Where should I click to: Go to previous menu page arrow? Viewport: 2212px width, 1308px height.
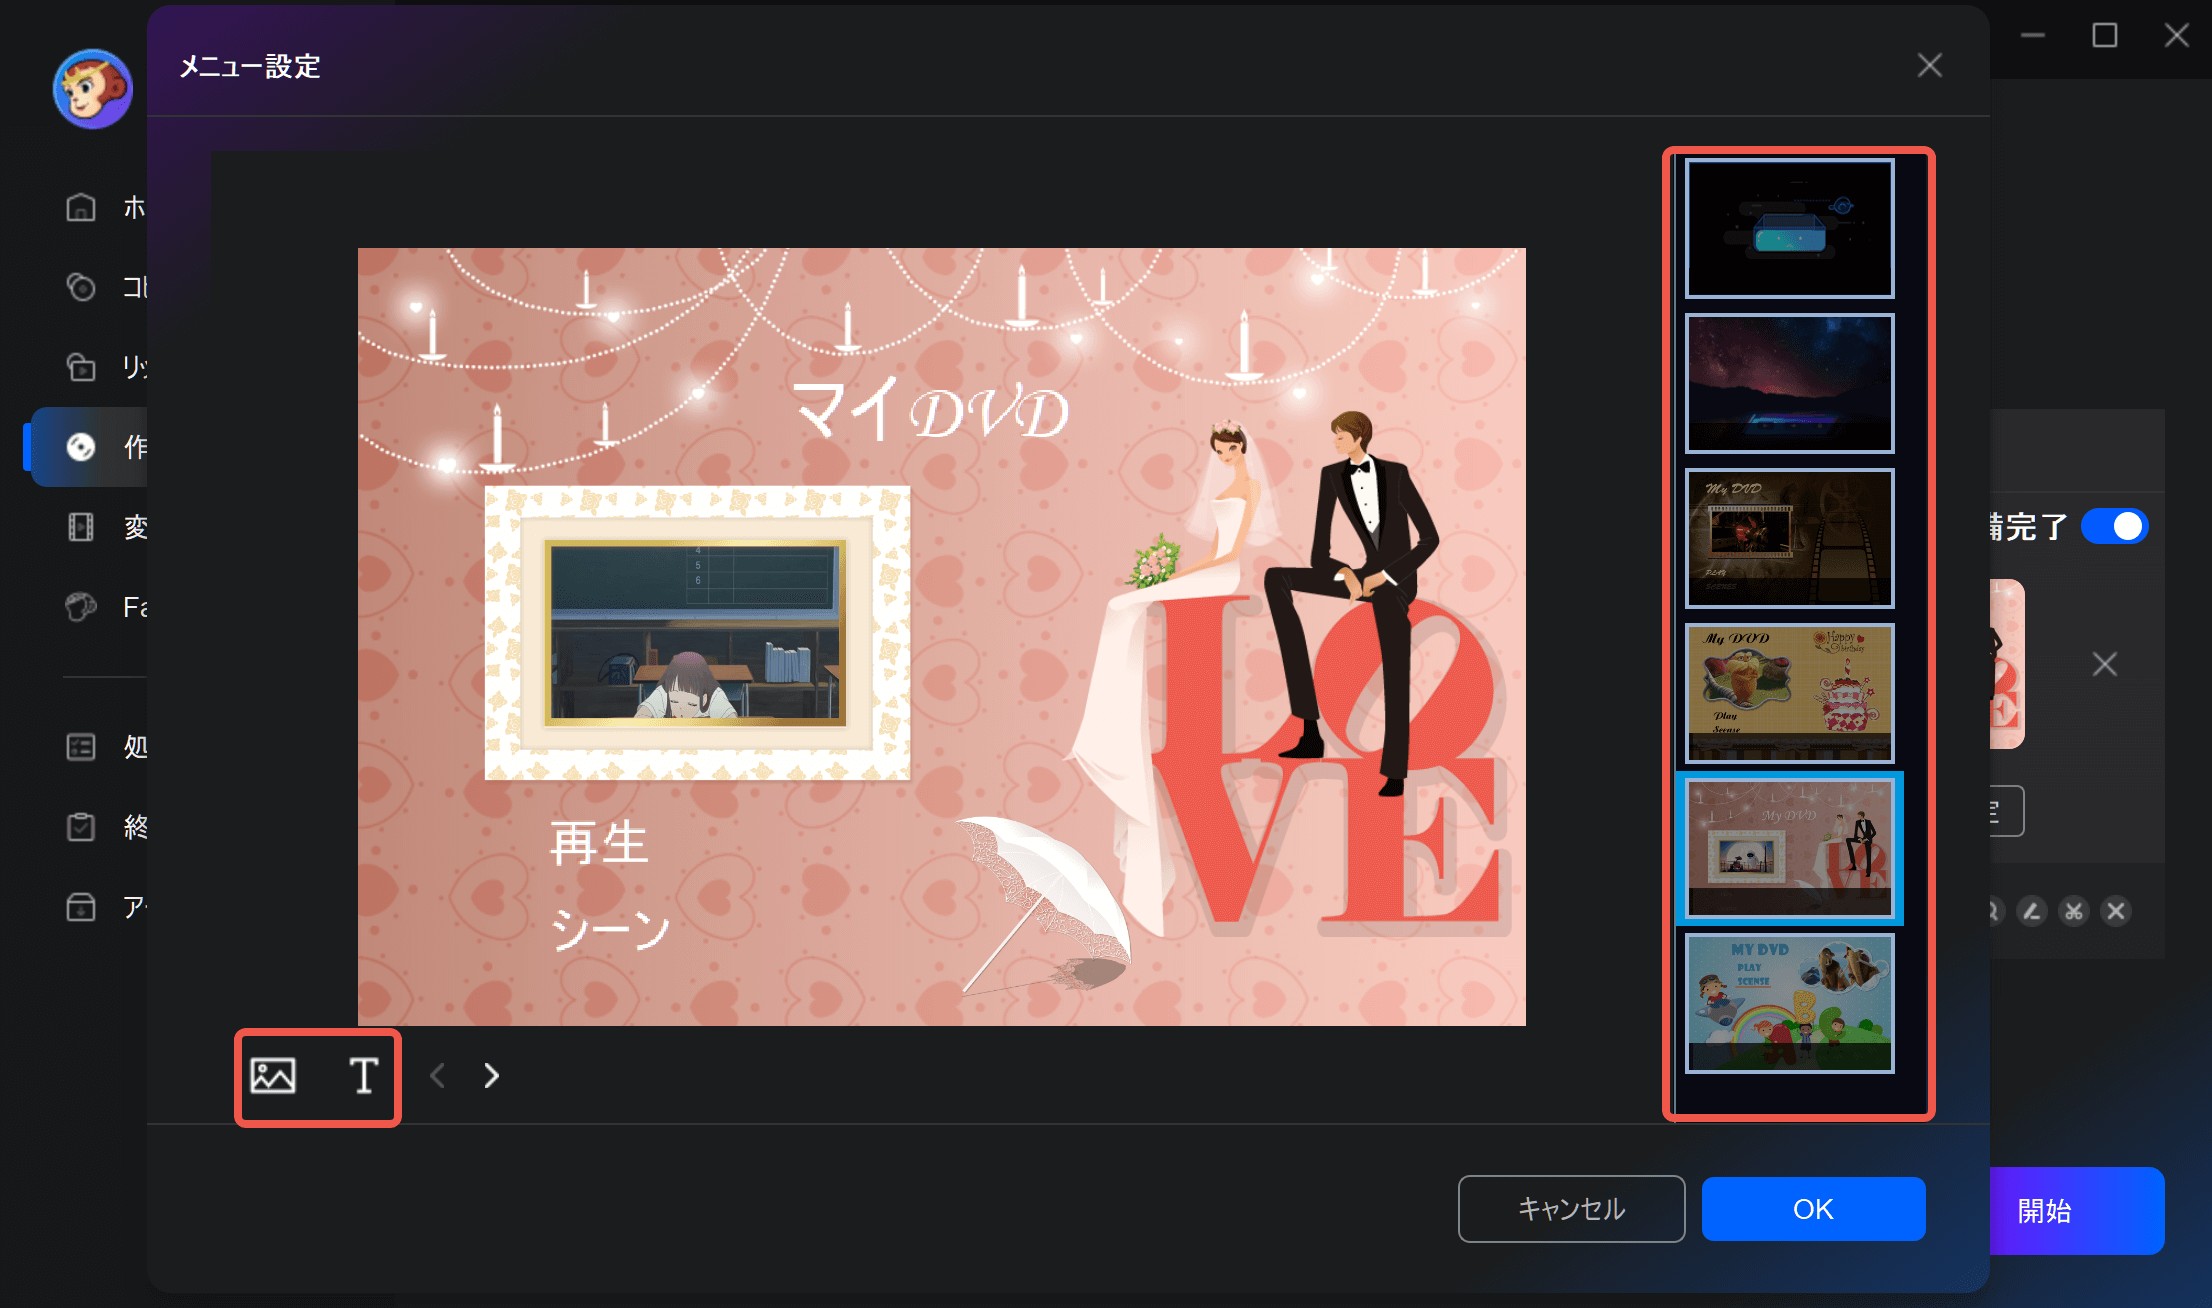437,1076
